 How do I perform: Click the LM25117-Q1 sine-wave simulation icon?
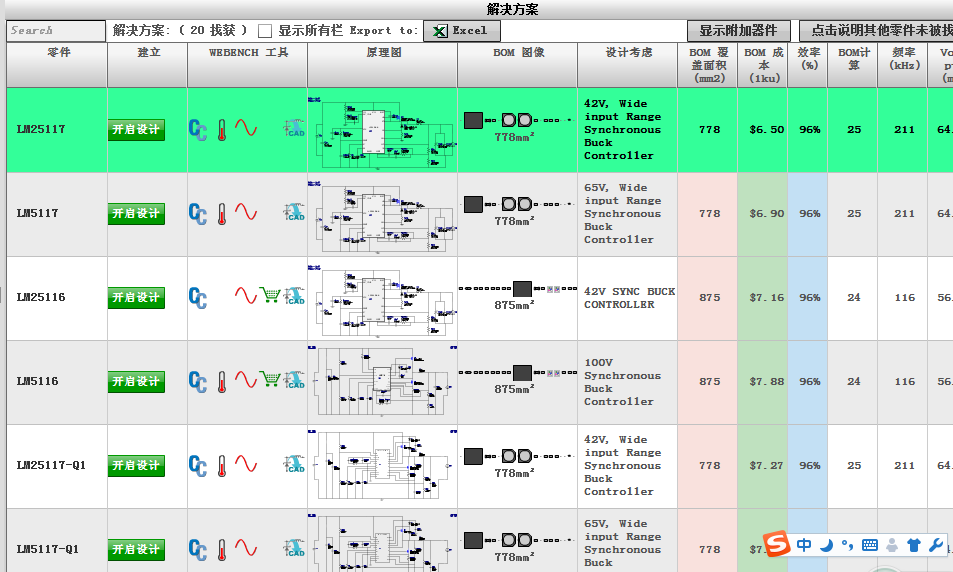click(246, 463)
